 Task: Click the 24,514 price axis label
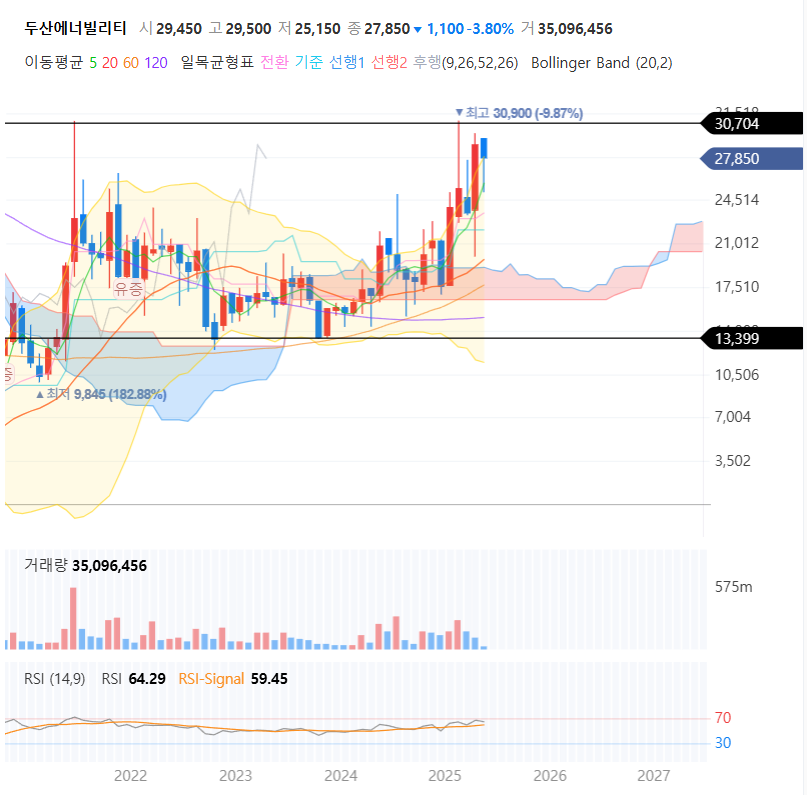[x=736, y=200]
